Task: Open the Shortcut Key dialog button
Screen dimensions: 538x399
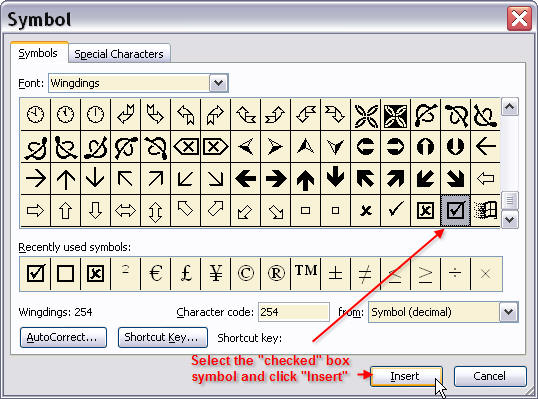Action: pos(163,337)
